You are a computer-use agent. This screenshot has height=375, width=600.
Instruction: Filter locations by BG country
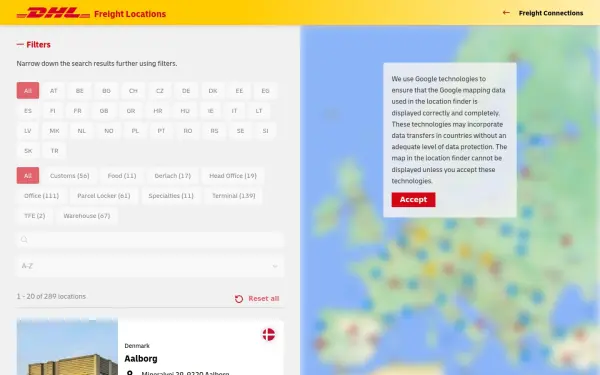click(106, 91)
